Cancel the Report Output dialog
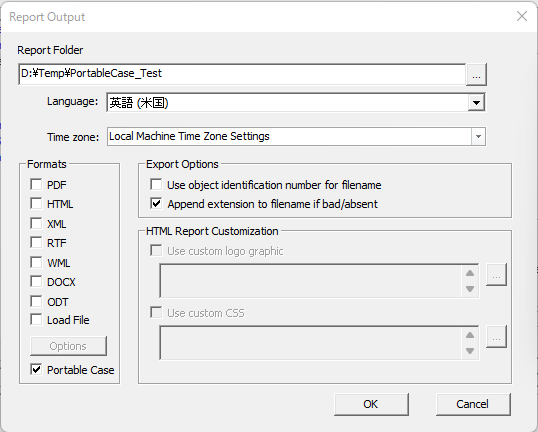Viewport: 538px width, 432px height. [473, 404]
